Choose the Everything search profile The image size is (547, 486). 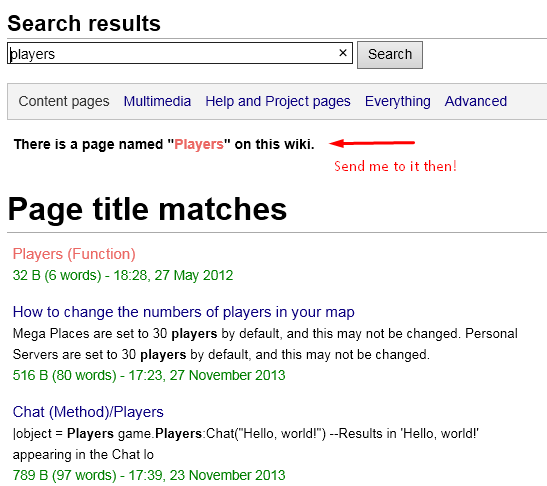(398, 102)
